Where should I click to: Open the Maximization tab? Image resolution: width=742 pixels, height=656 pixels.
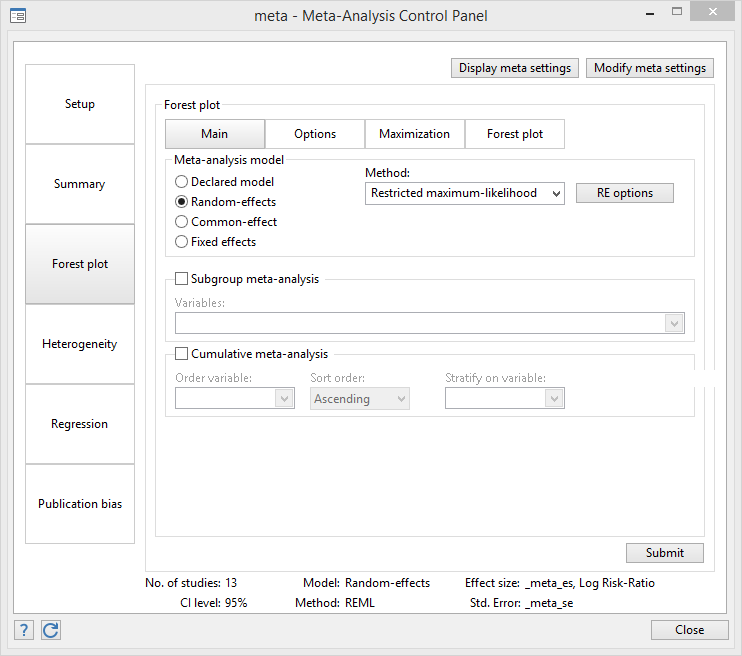[414, 134]
